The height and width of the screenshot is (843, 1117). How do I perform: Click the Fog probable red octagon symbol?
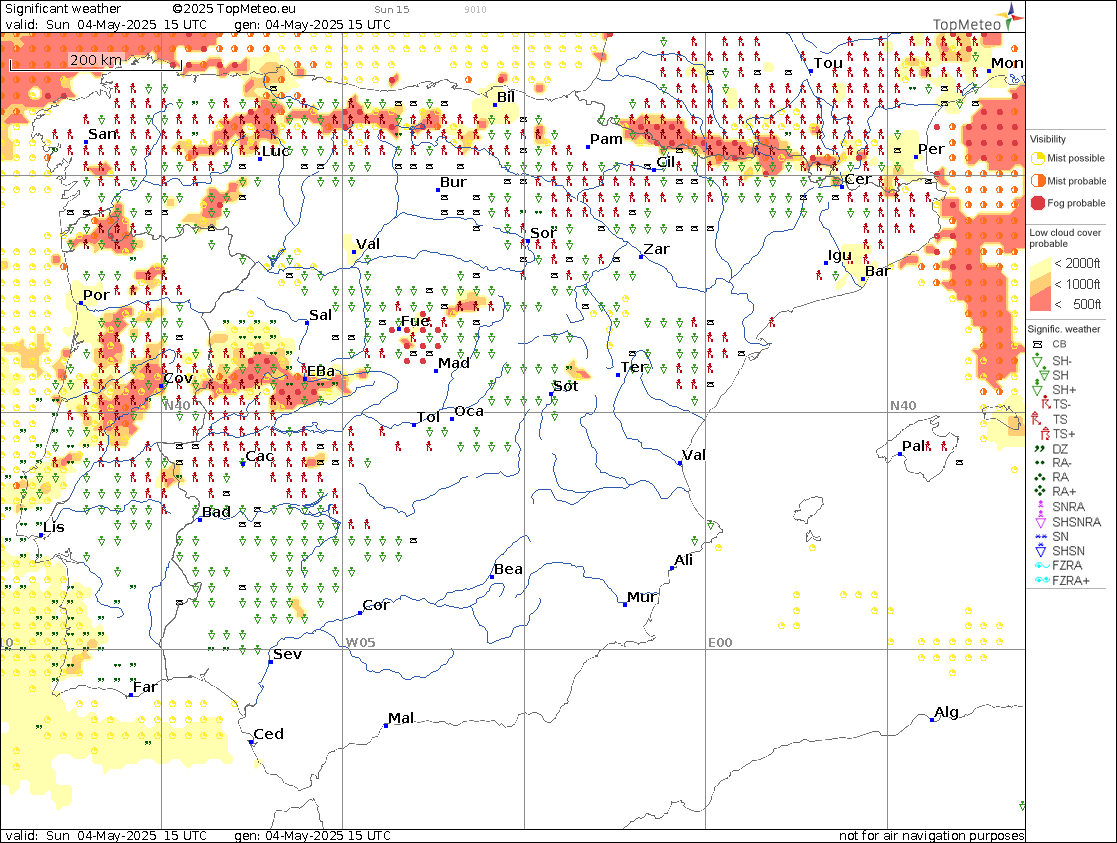point(1038,203)
